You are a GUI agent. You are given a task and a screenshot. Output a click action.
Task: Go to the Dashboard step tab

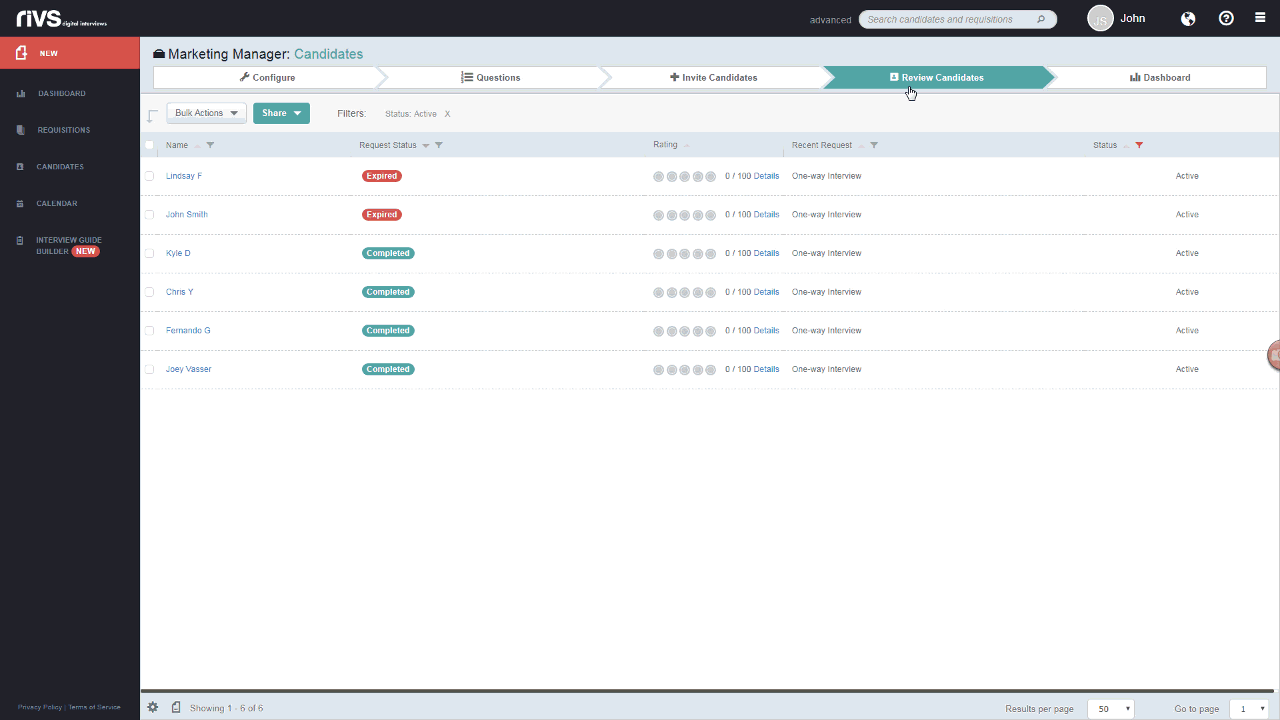tap(1160, 77)
